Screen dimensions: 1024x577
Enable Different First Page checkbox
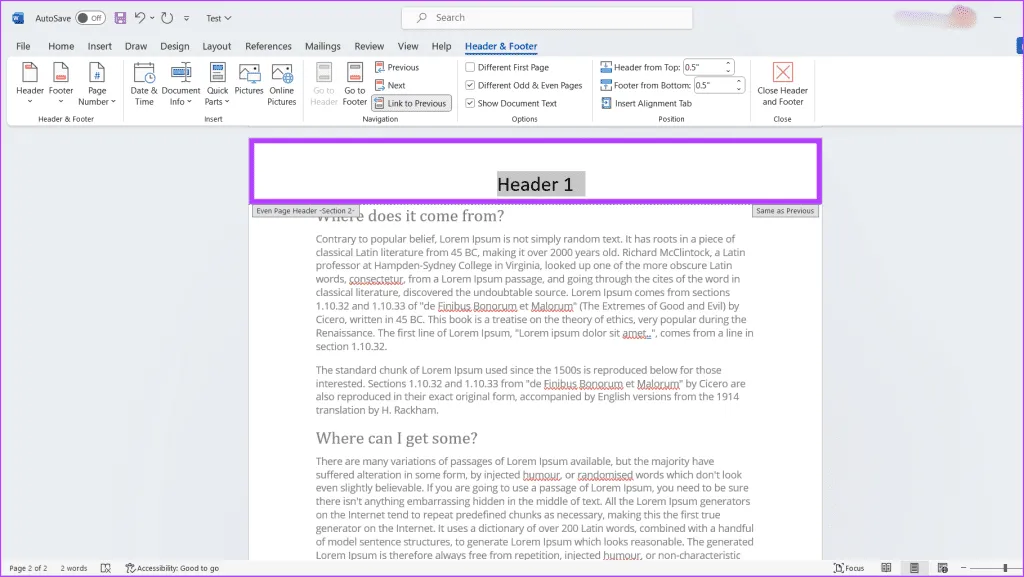click(471, 67)
